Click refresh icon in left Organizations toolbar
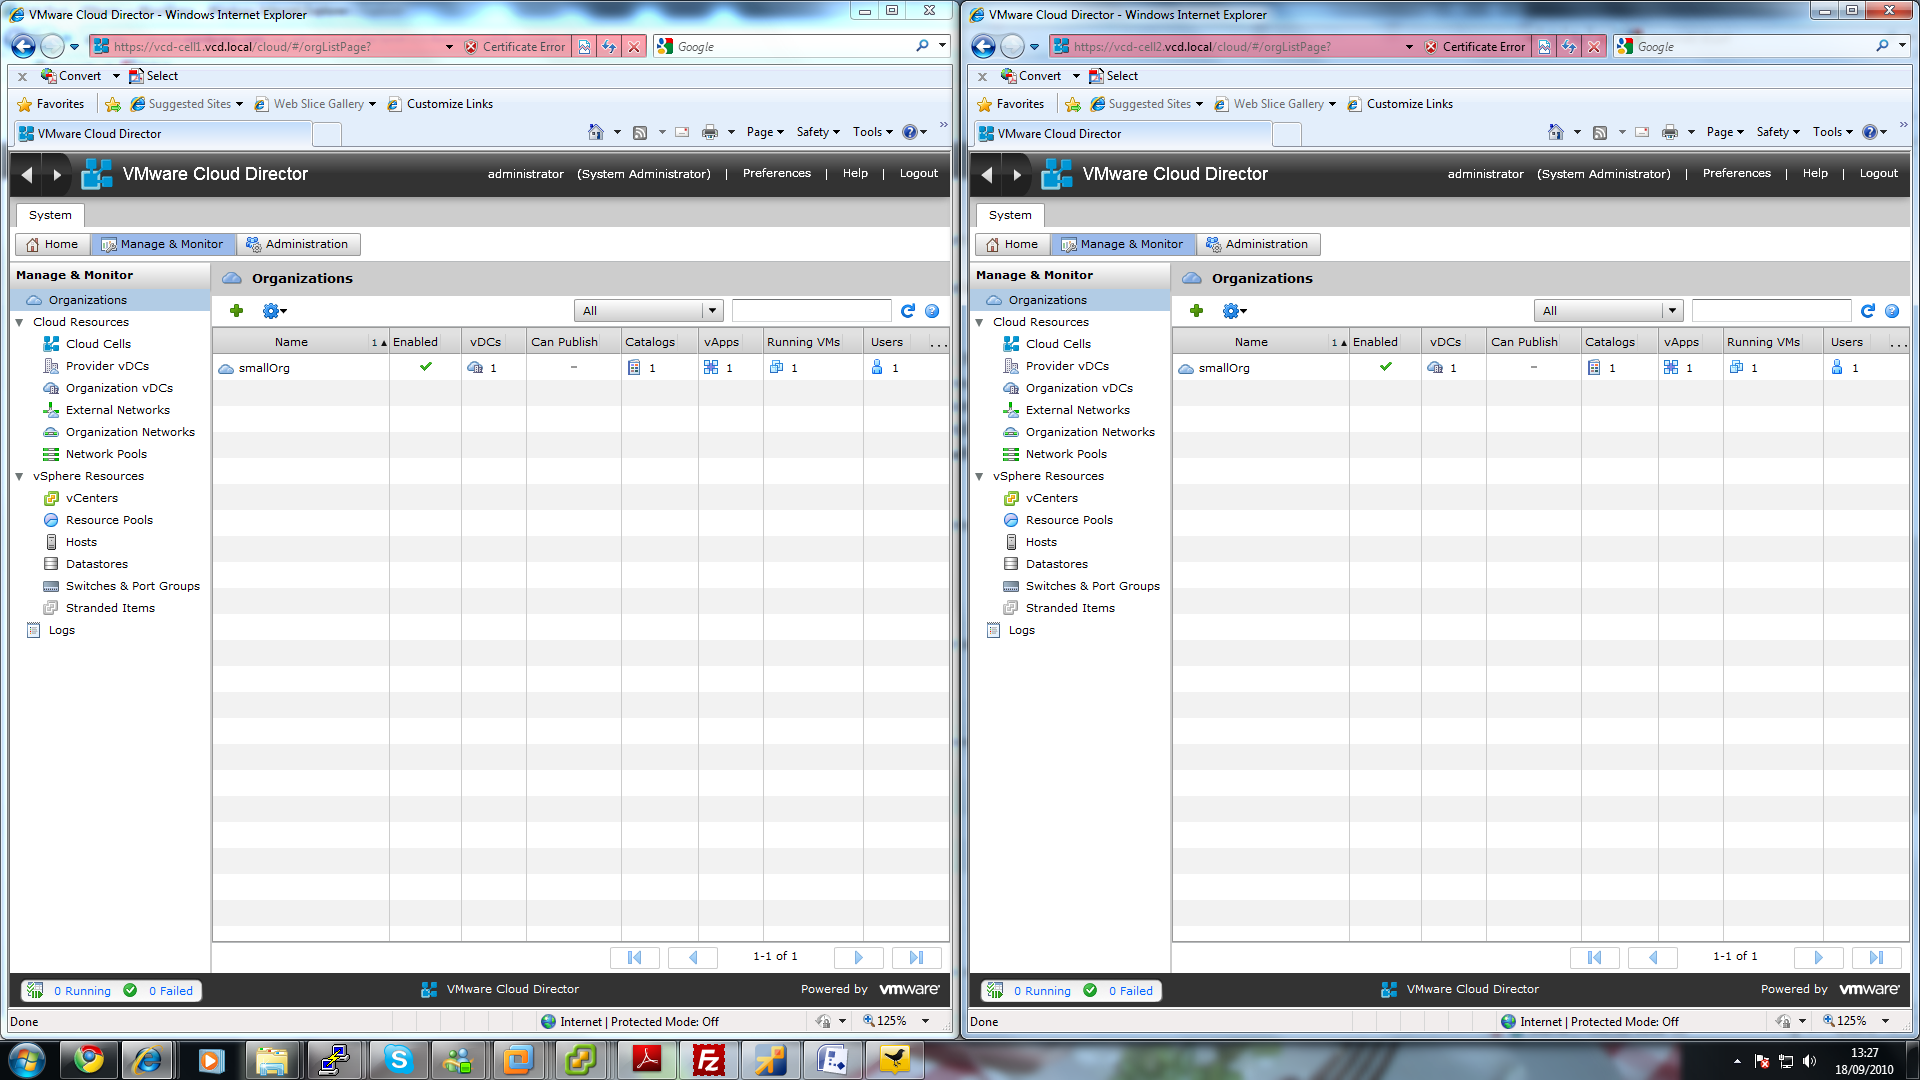 tap(907, 311)
